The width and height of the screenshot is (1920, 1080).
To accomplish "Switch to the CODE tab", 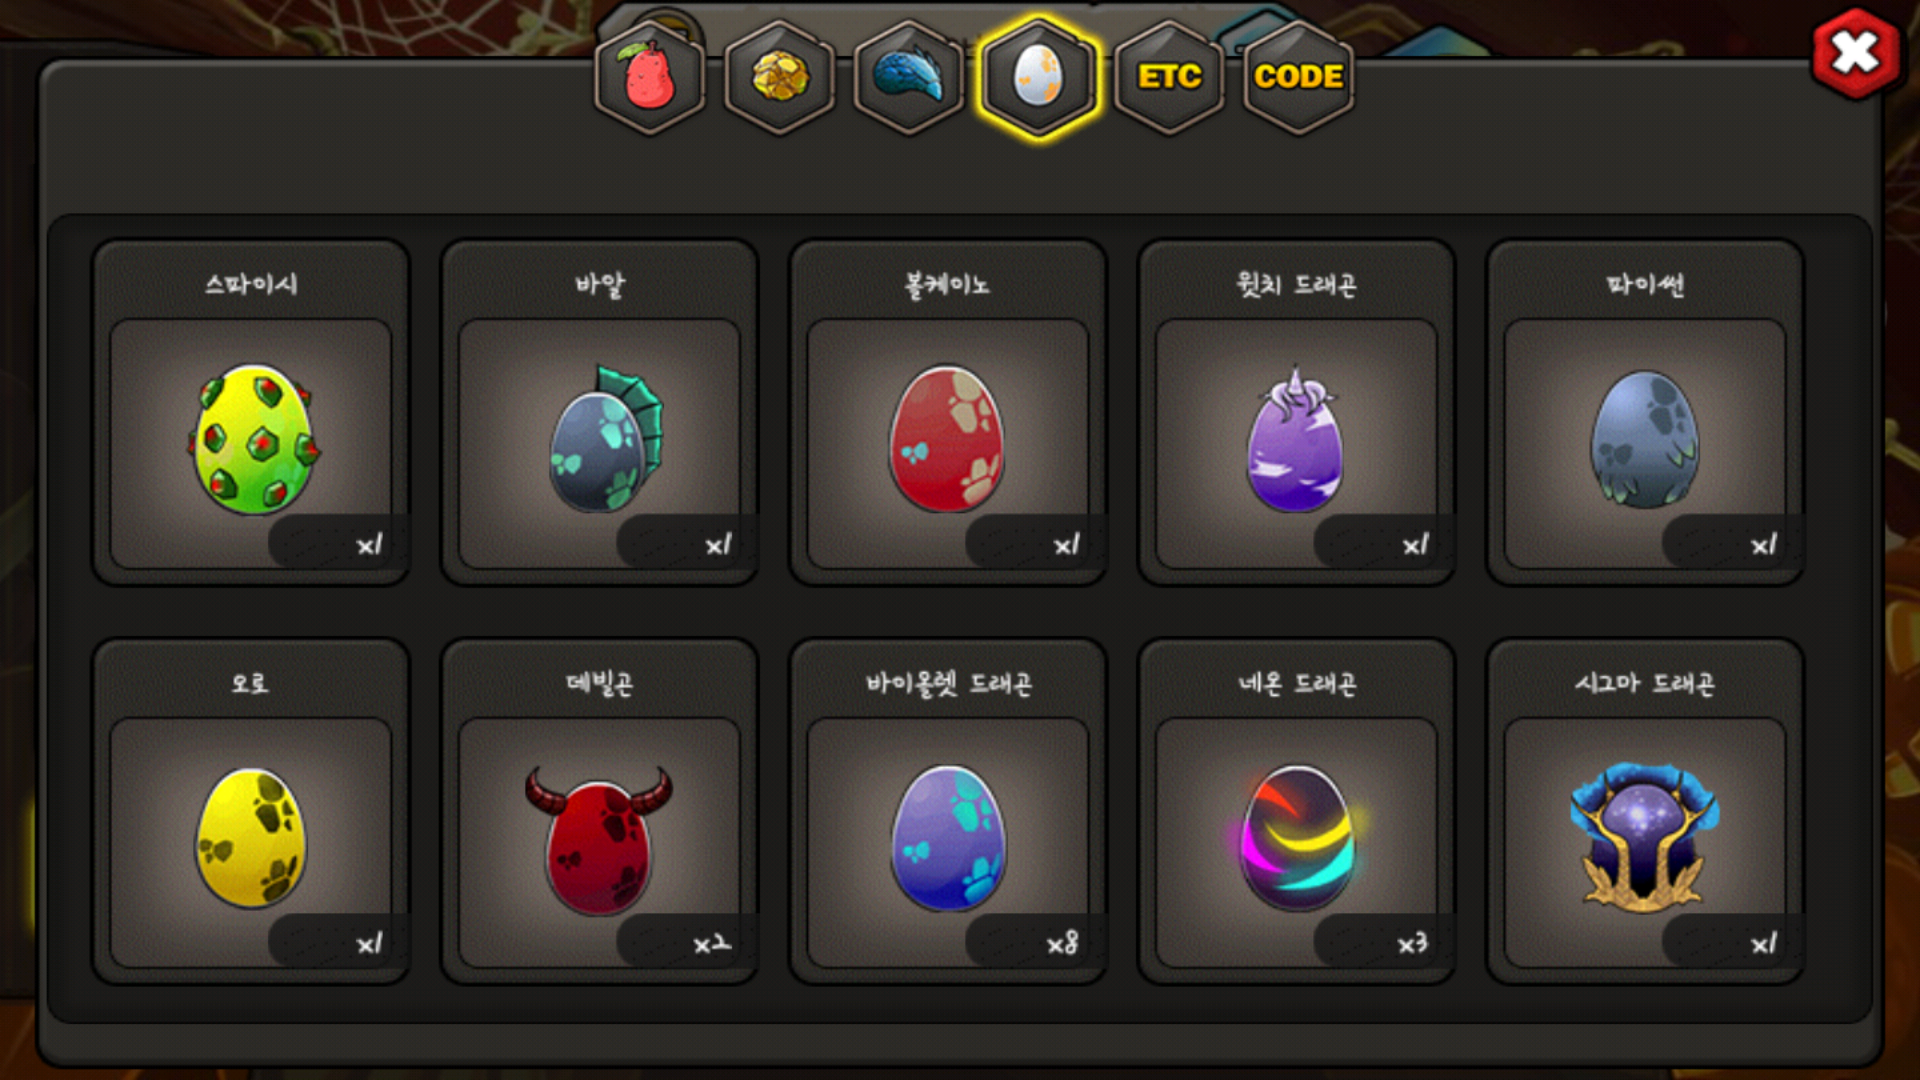I will coord(1298,77).
